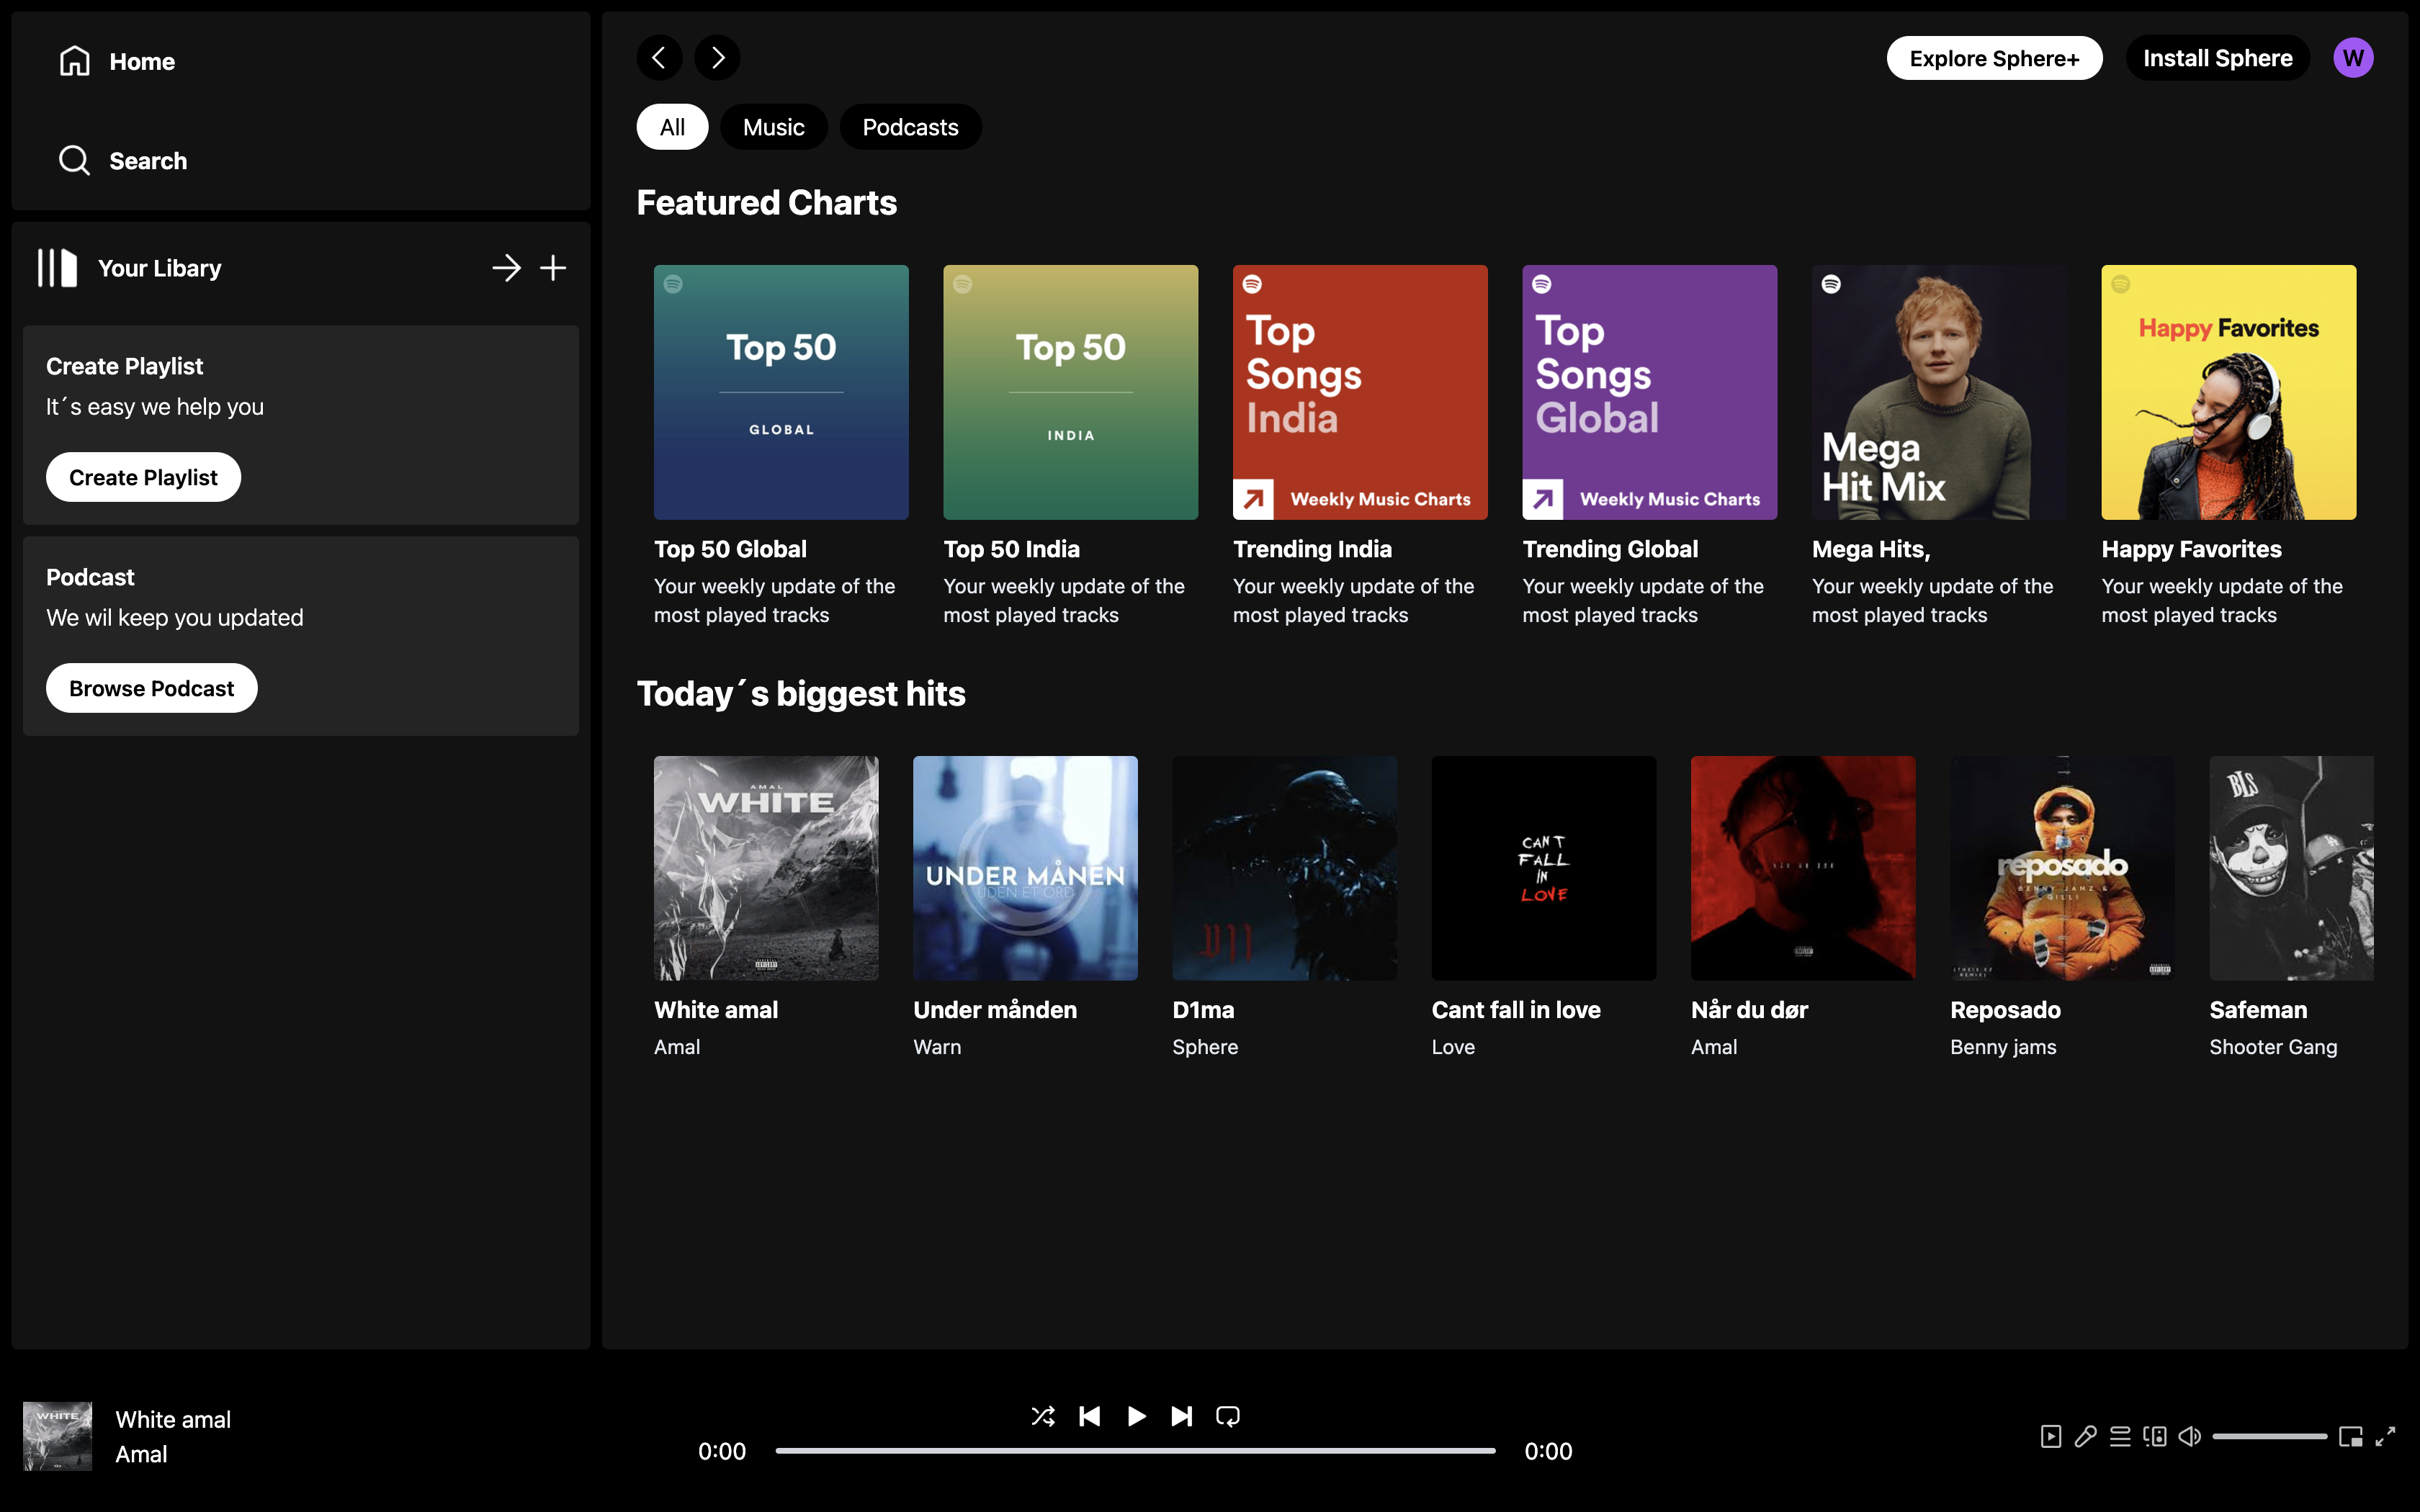2420x1512 pixels.
Task: Show lyrics with the microphone icon
Action: point(2085,1436)
